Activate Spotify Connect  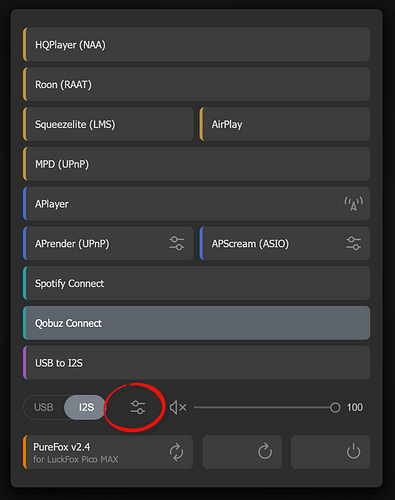196,283
